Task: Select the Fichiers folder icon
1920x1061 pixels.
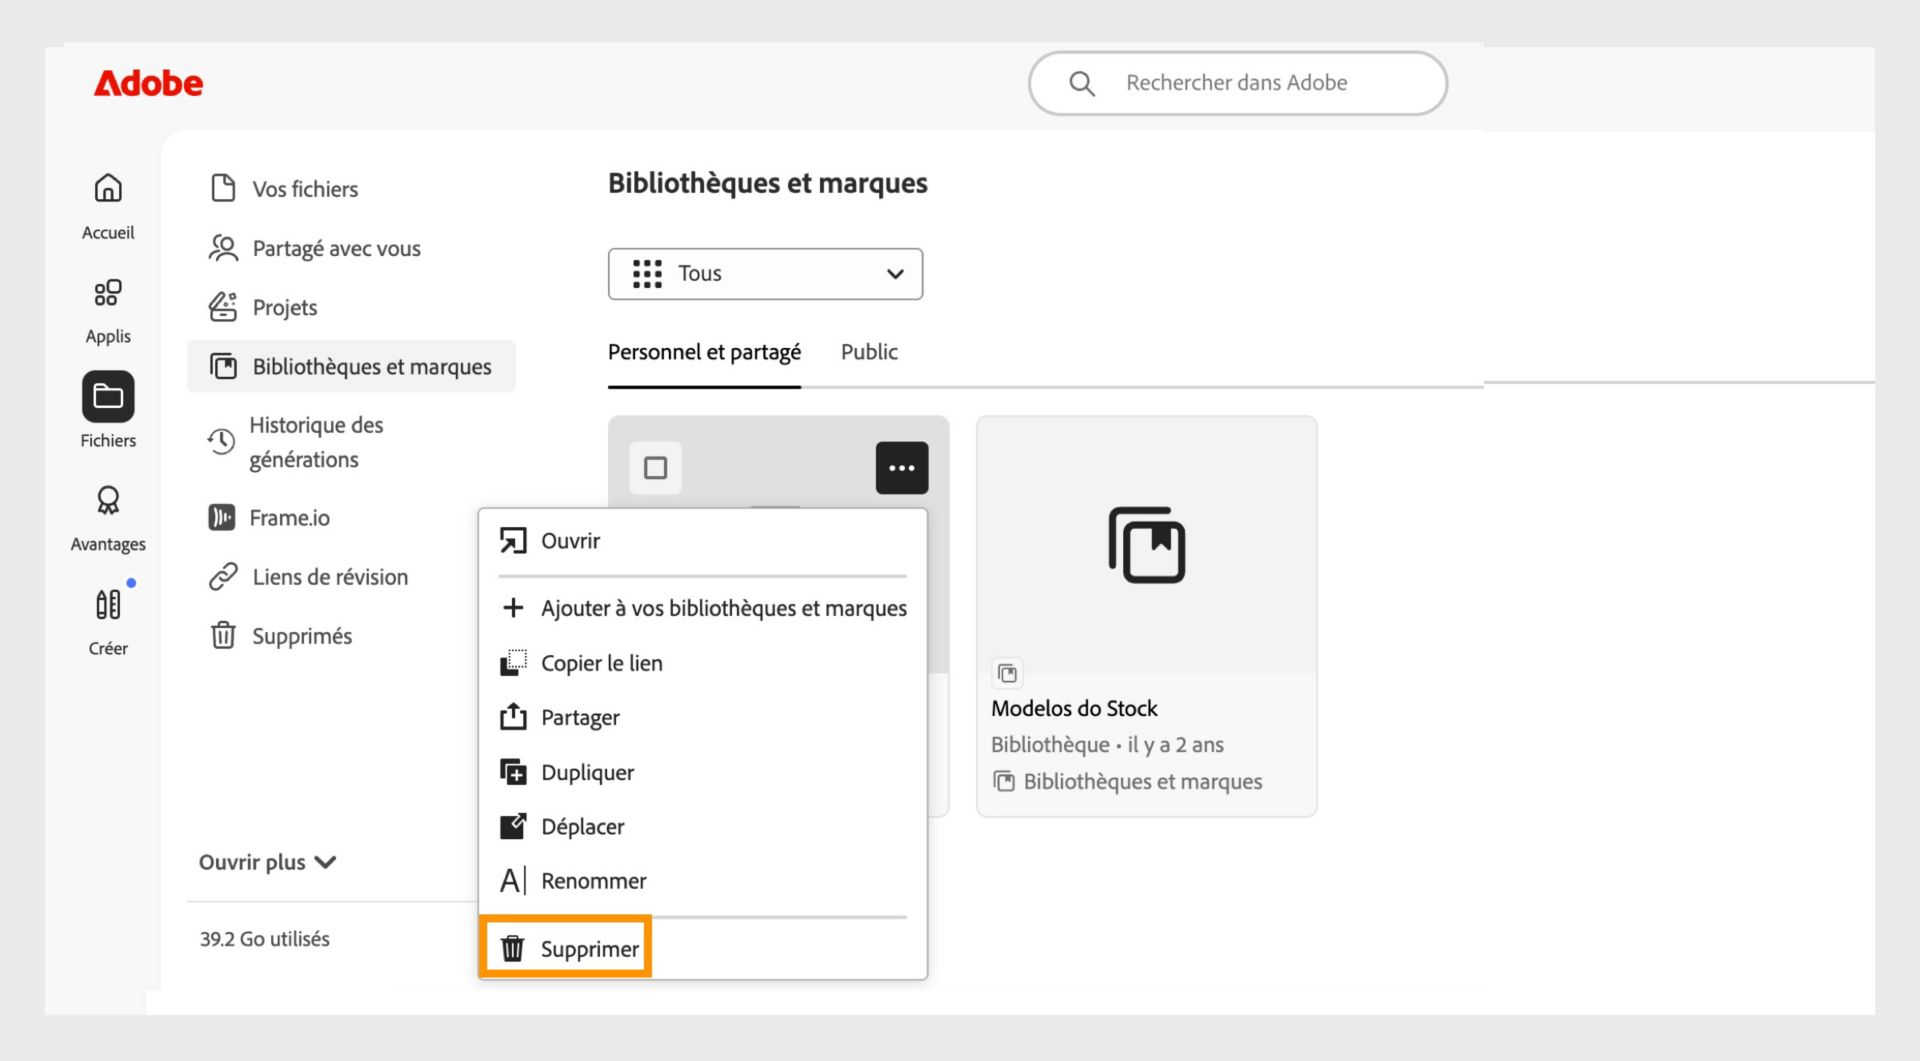Action: click(108, 397)
